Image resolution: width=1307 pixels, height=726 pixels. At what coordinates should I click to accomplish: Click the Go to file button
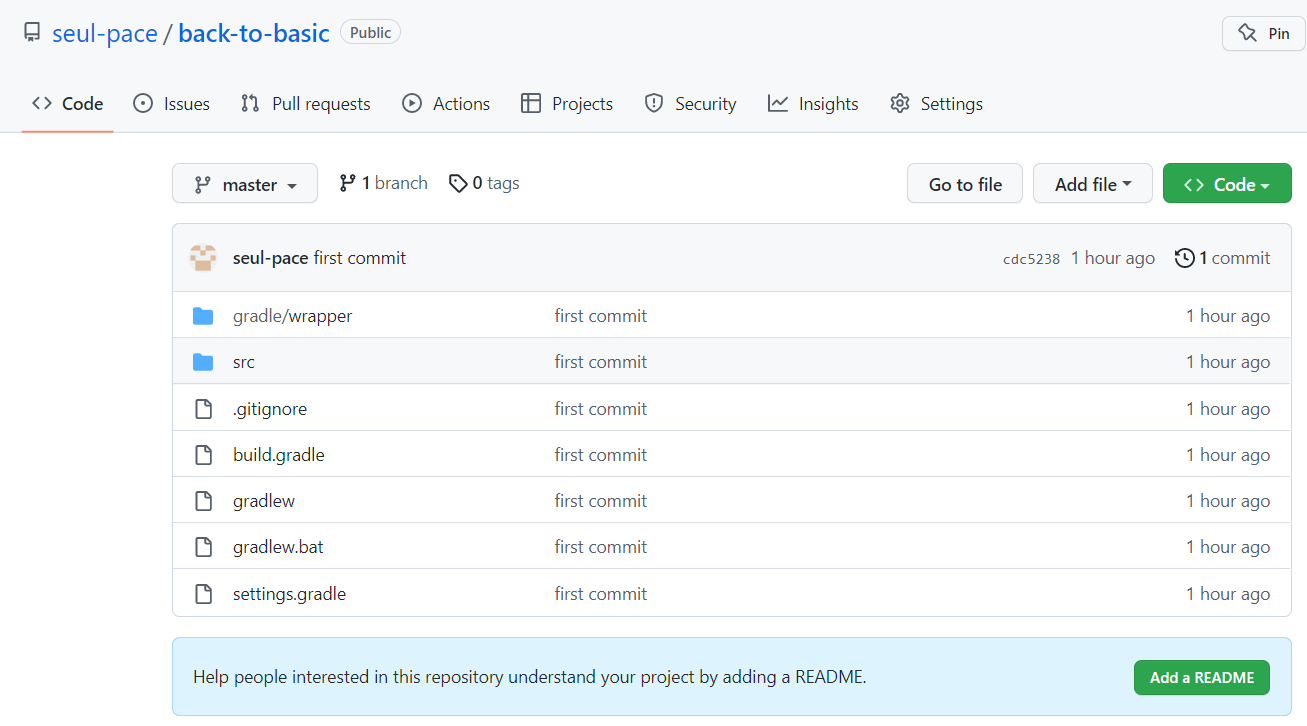[x=965, y=184]
